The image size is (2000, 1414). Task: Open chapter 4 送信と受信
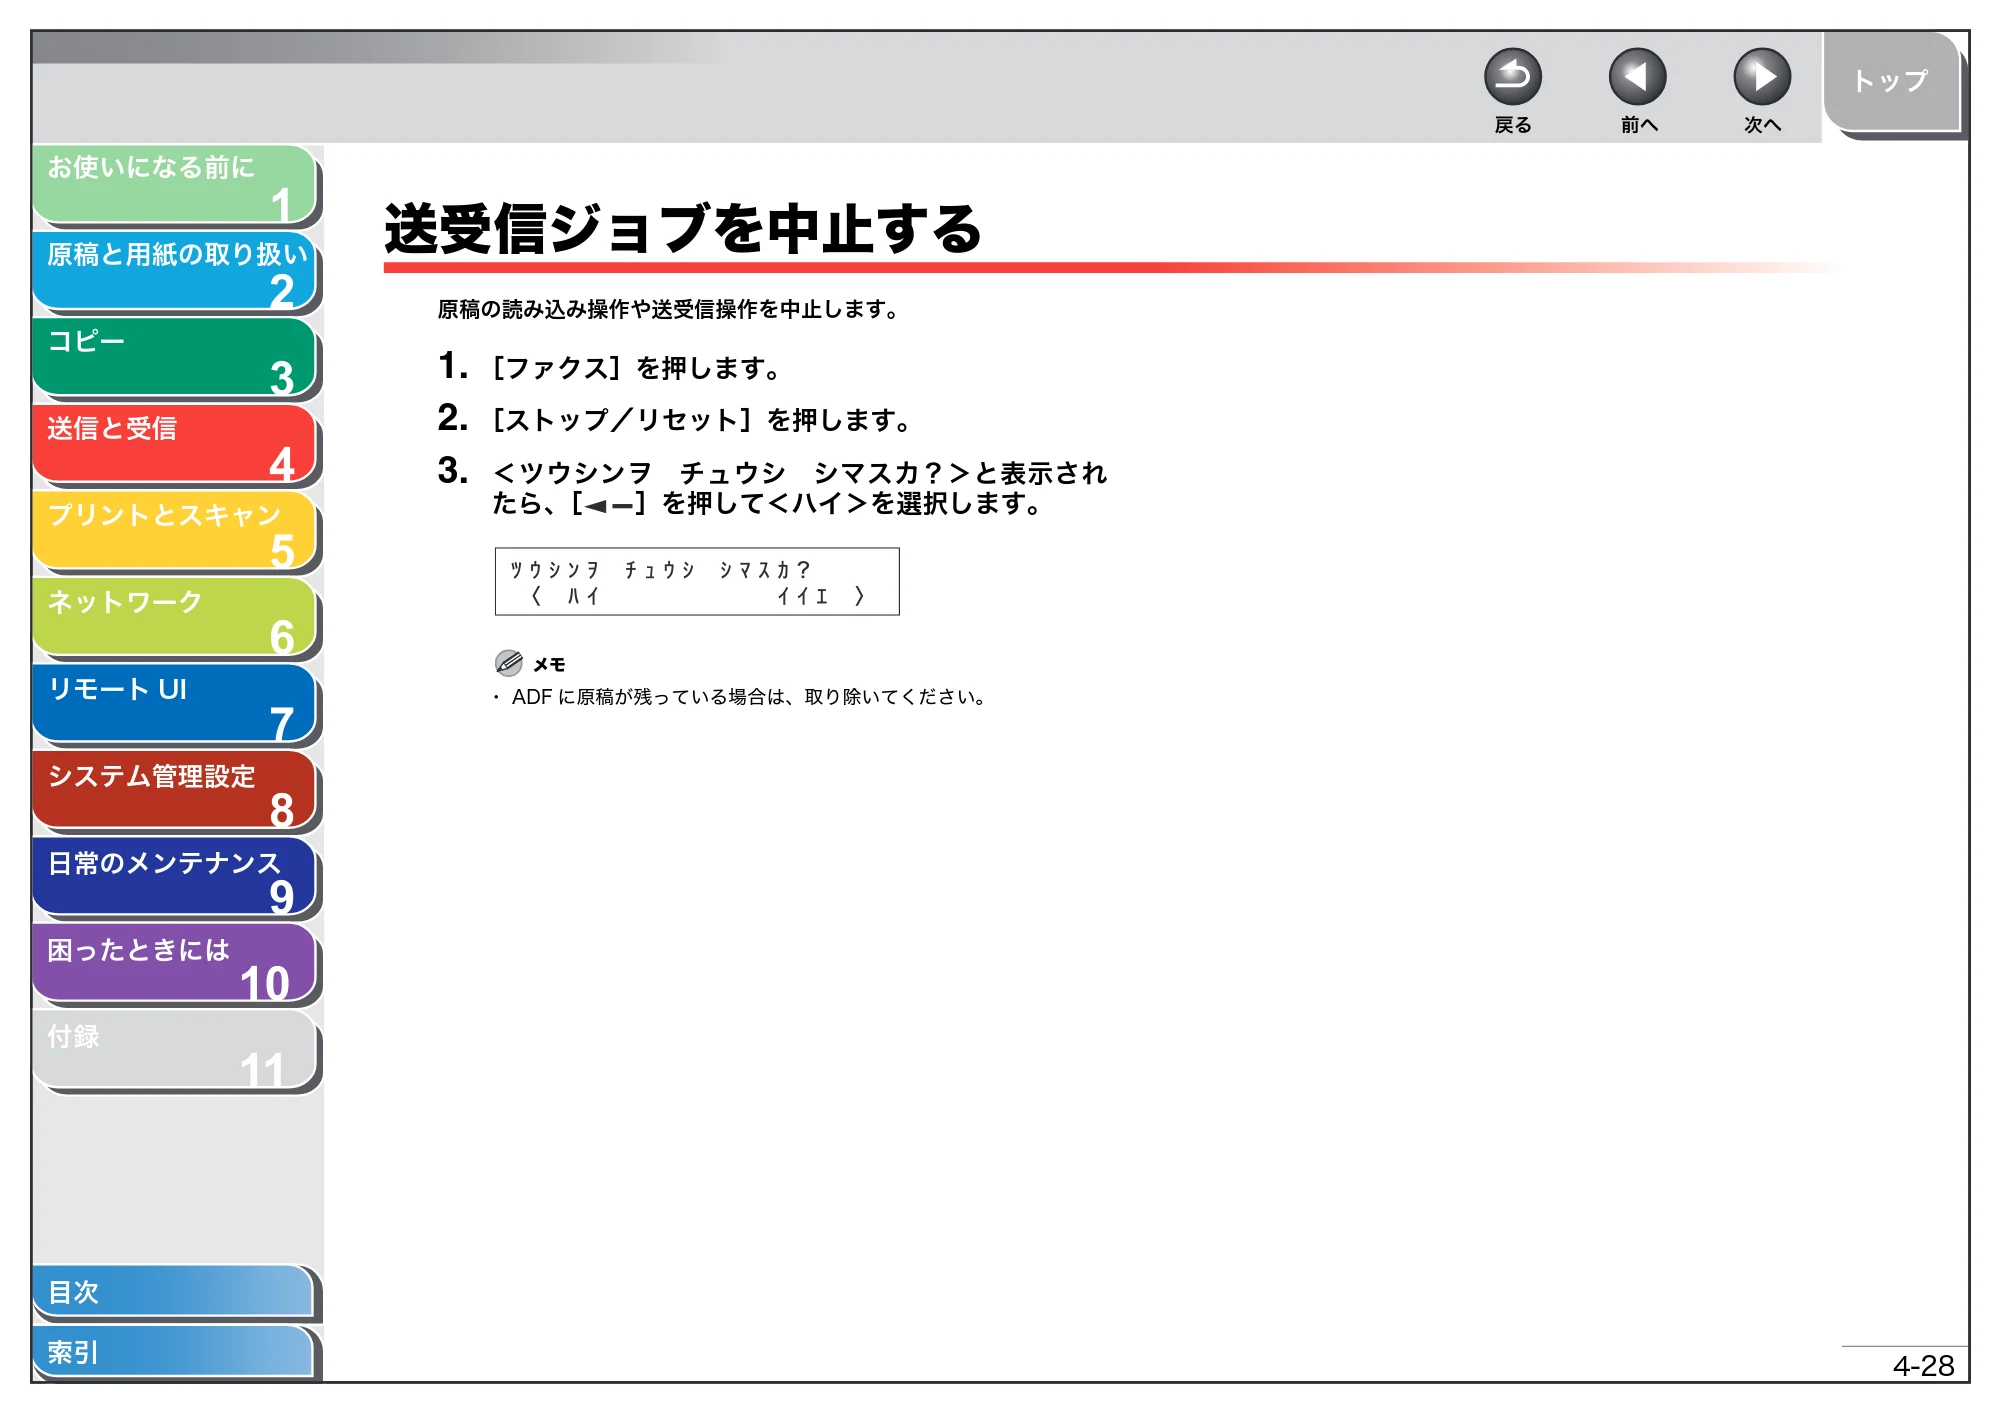[175, 444]
